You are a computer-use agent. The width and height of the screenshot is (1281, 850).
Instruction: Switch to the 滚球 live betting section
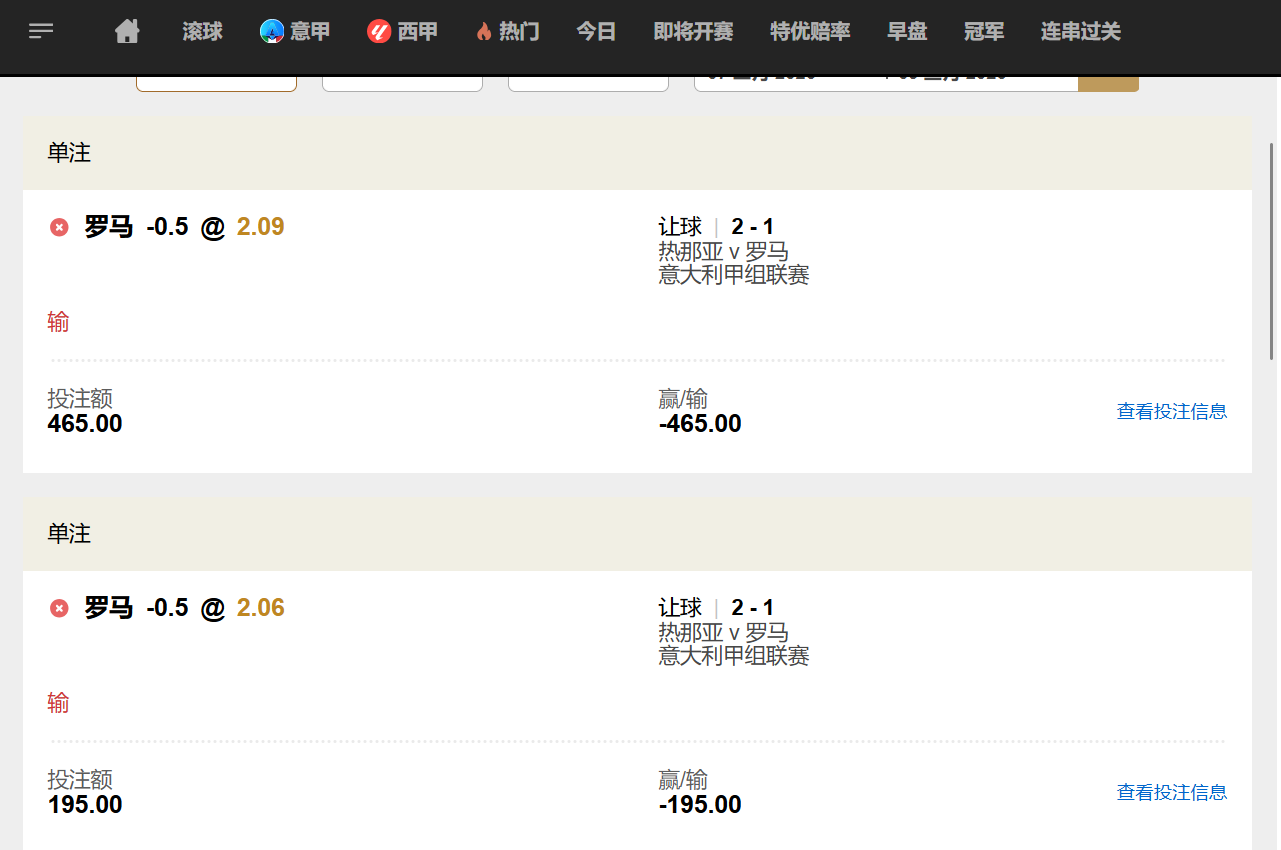click(x=202, y=31)
